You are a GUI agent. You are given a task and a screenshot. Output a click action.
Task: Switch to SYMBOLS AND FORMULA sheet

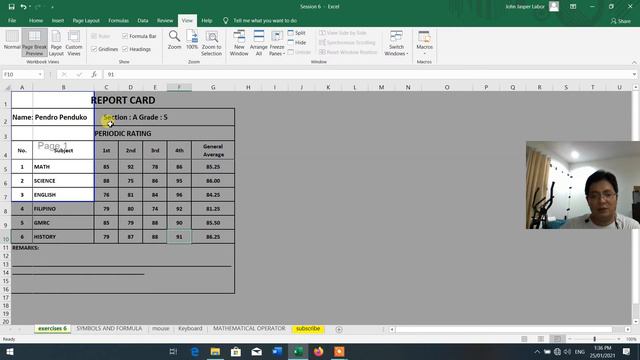[x=109, y=329]
